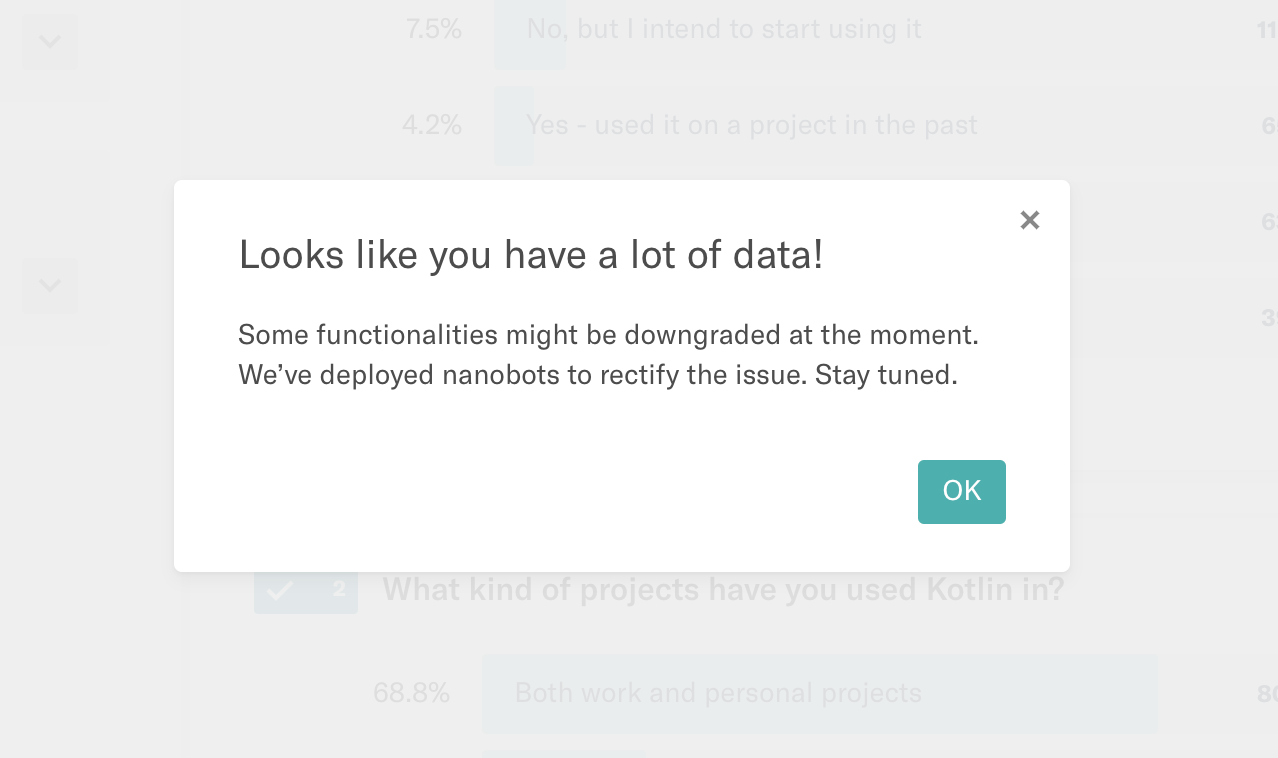Image resolution: width=1278 pixels, height=758 pixels.
Task: Click the 'We've deployed nanobots' text line
Action: pyautogui.click(x=598, y=376)
